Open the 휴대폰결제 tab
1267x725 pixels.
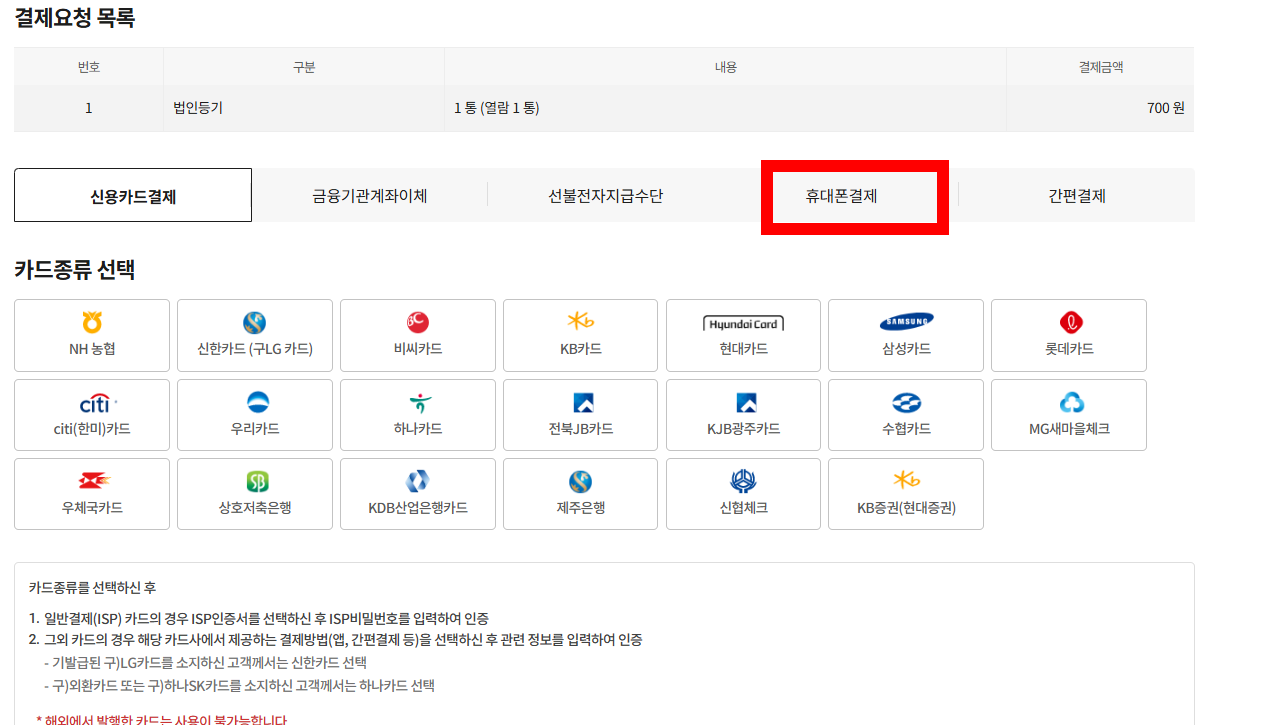pos(841,196)
